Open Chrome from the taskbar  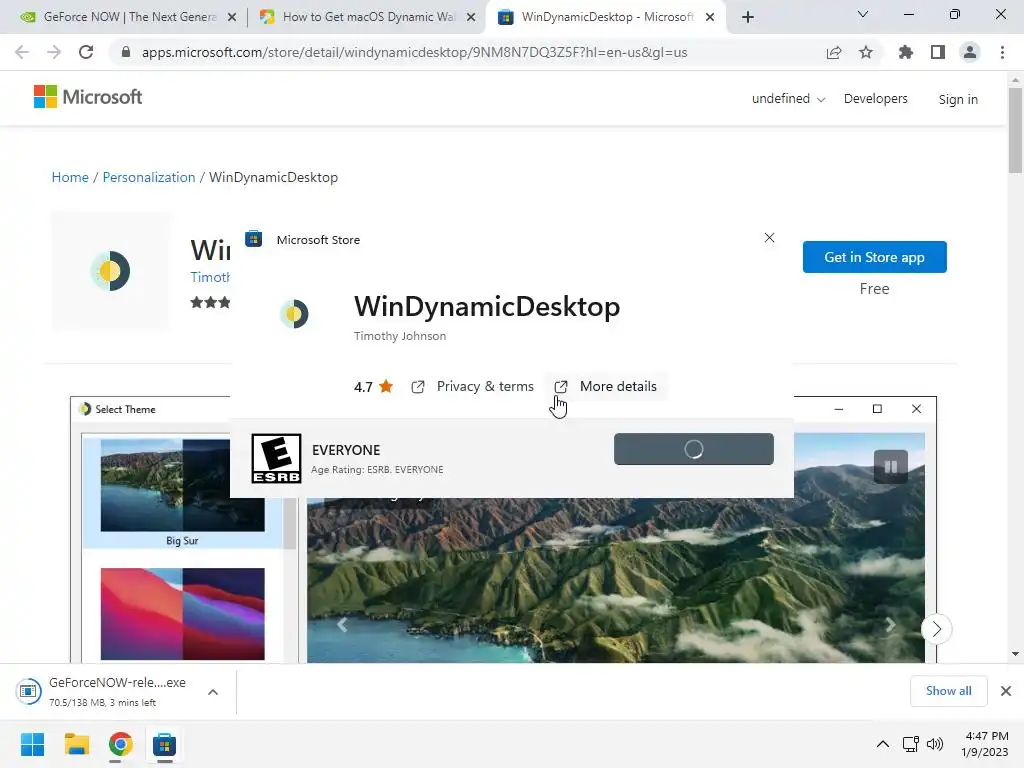click(x=120, y=744)
